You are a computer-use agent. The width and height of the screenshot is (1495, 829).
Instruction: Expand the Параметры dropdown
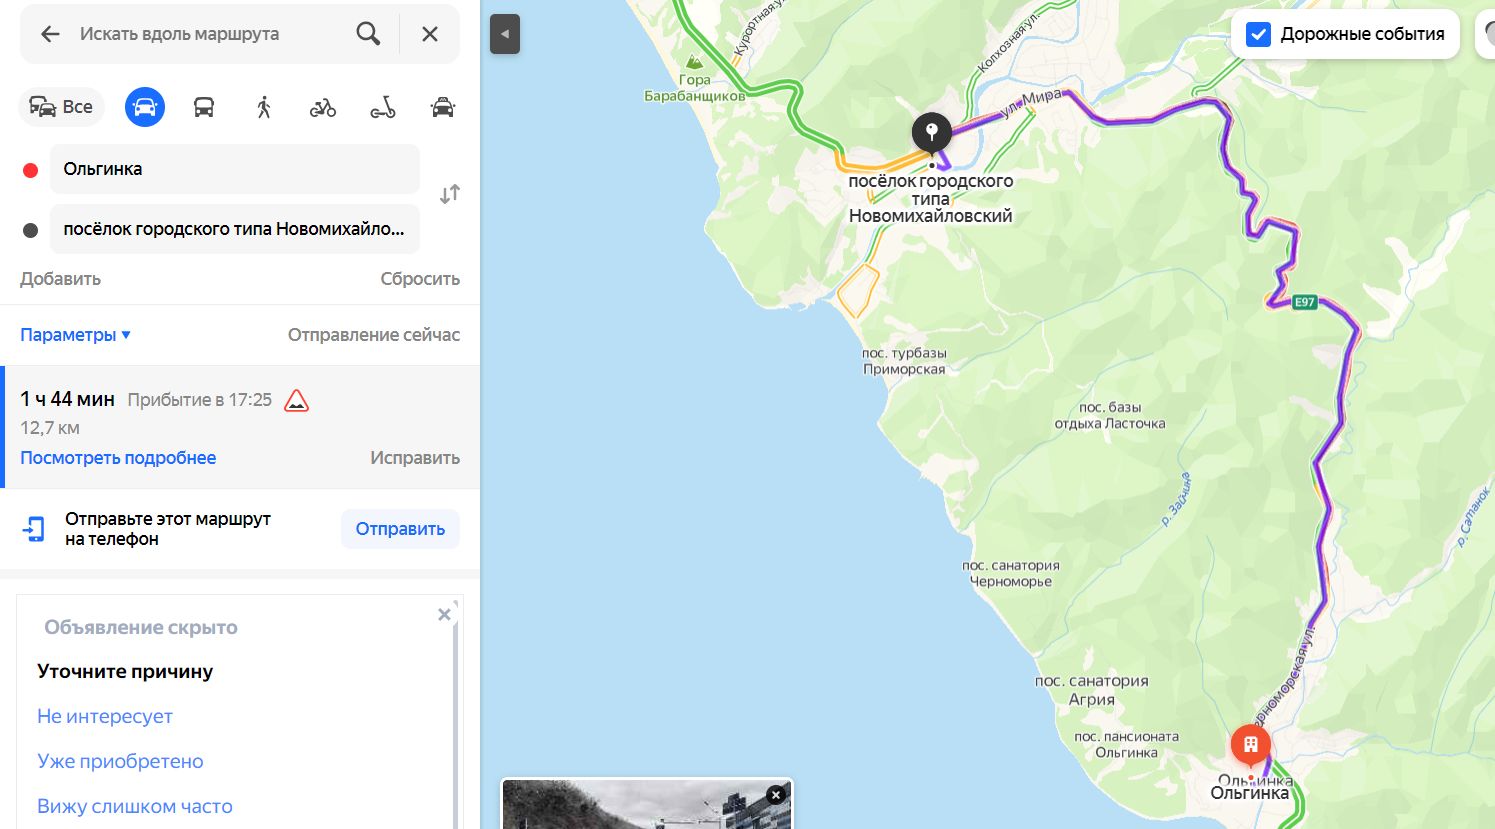(76, 335)
